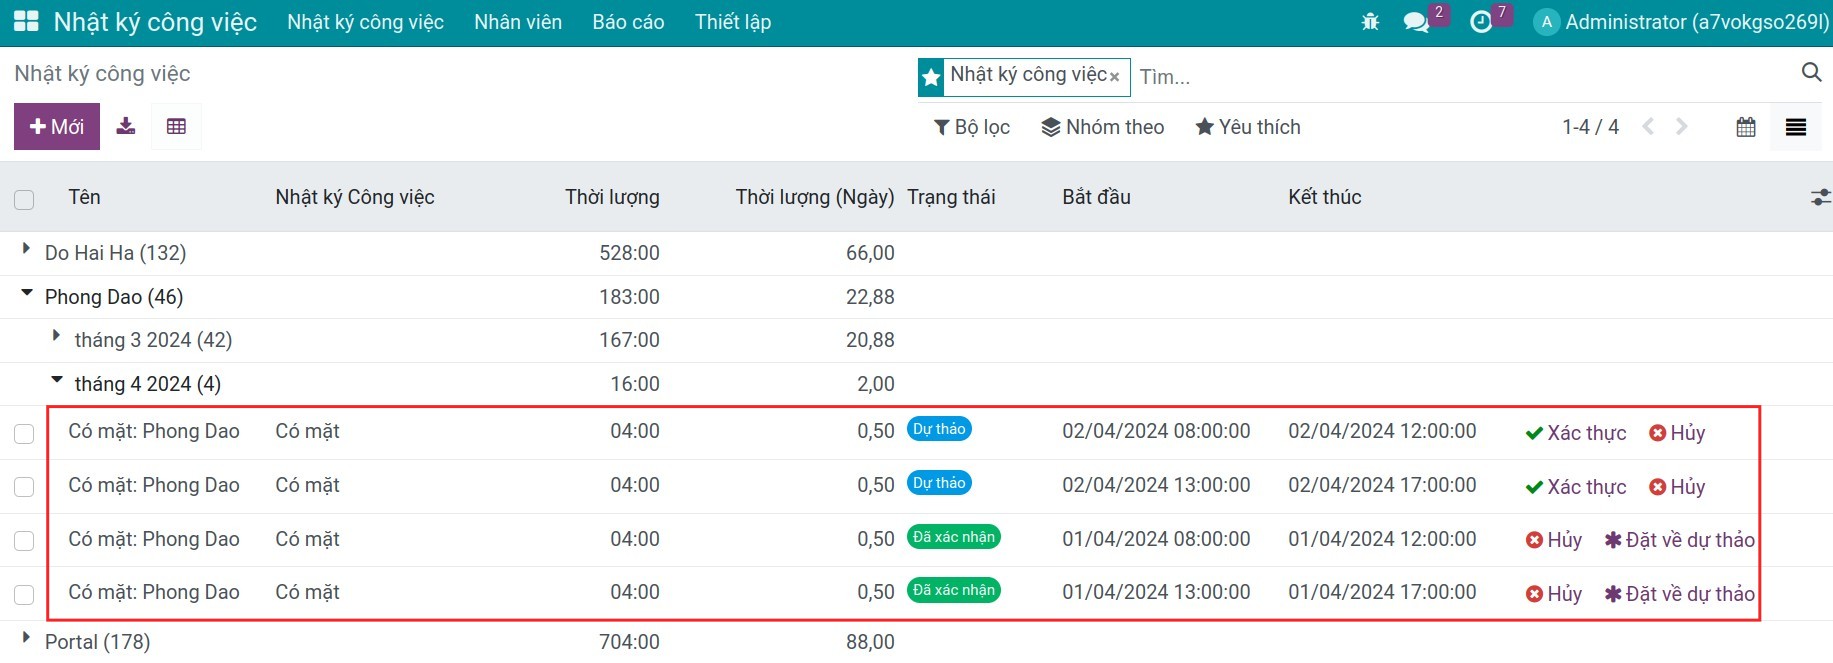Click the search magnifier icon
Viewport: 1833px width, 663px height.
coord(1811,72)
